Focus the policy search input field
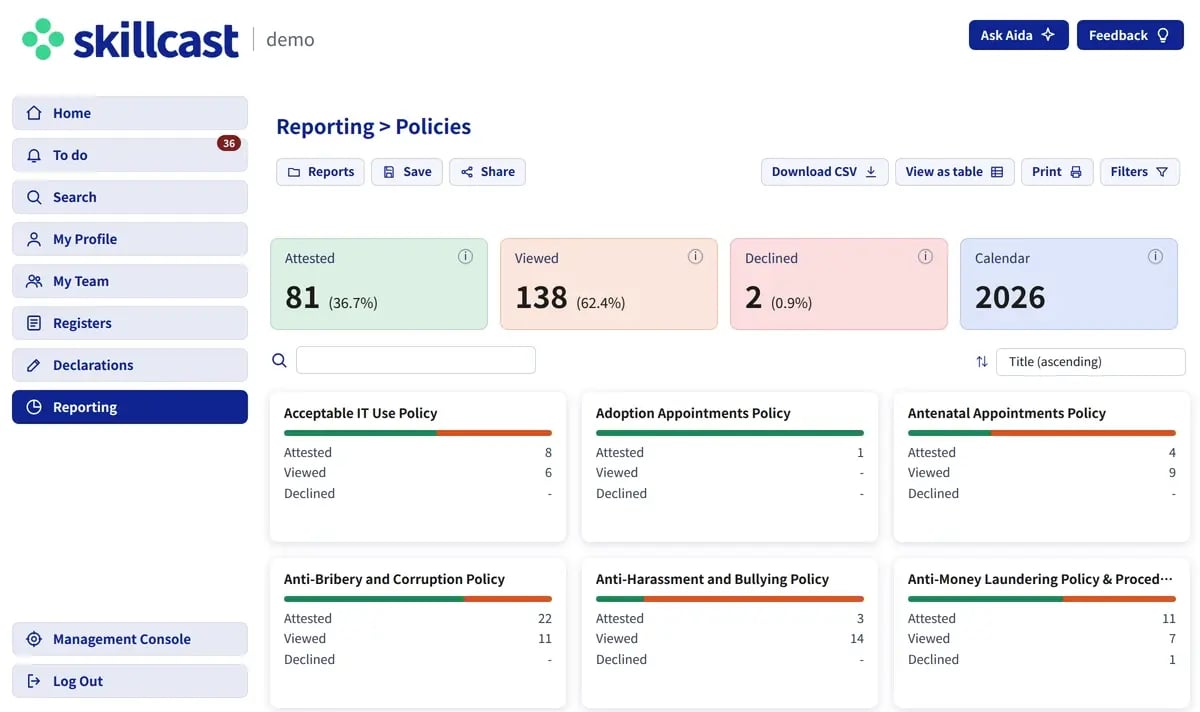This screenshot has height=712, width=1200. (416, 361)
